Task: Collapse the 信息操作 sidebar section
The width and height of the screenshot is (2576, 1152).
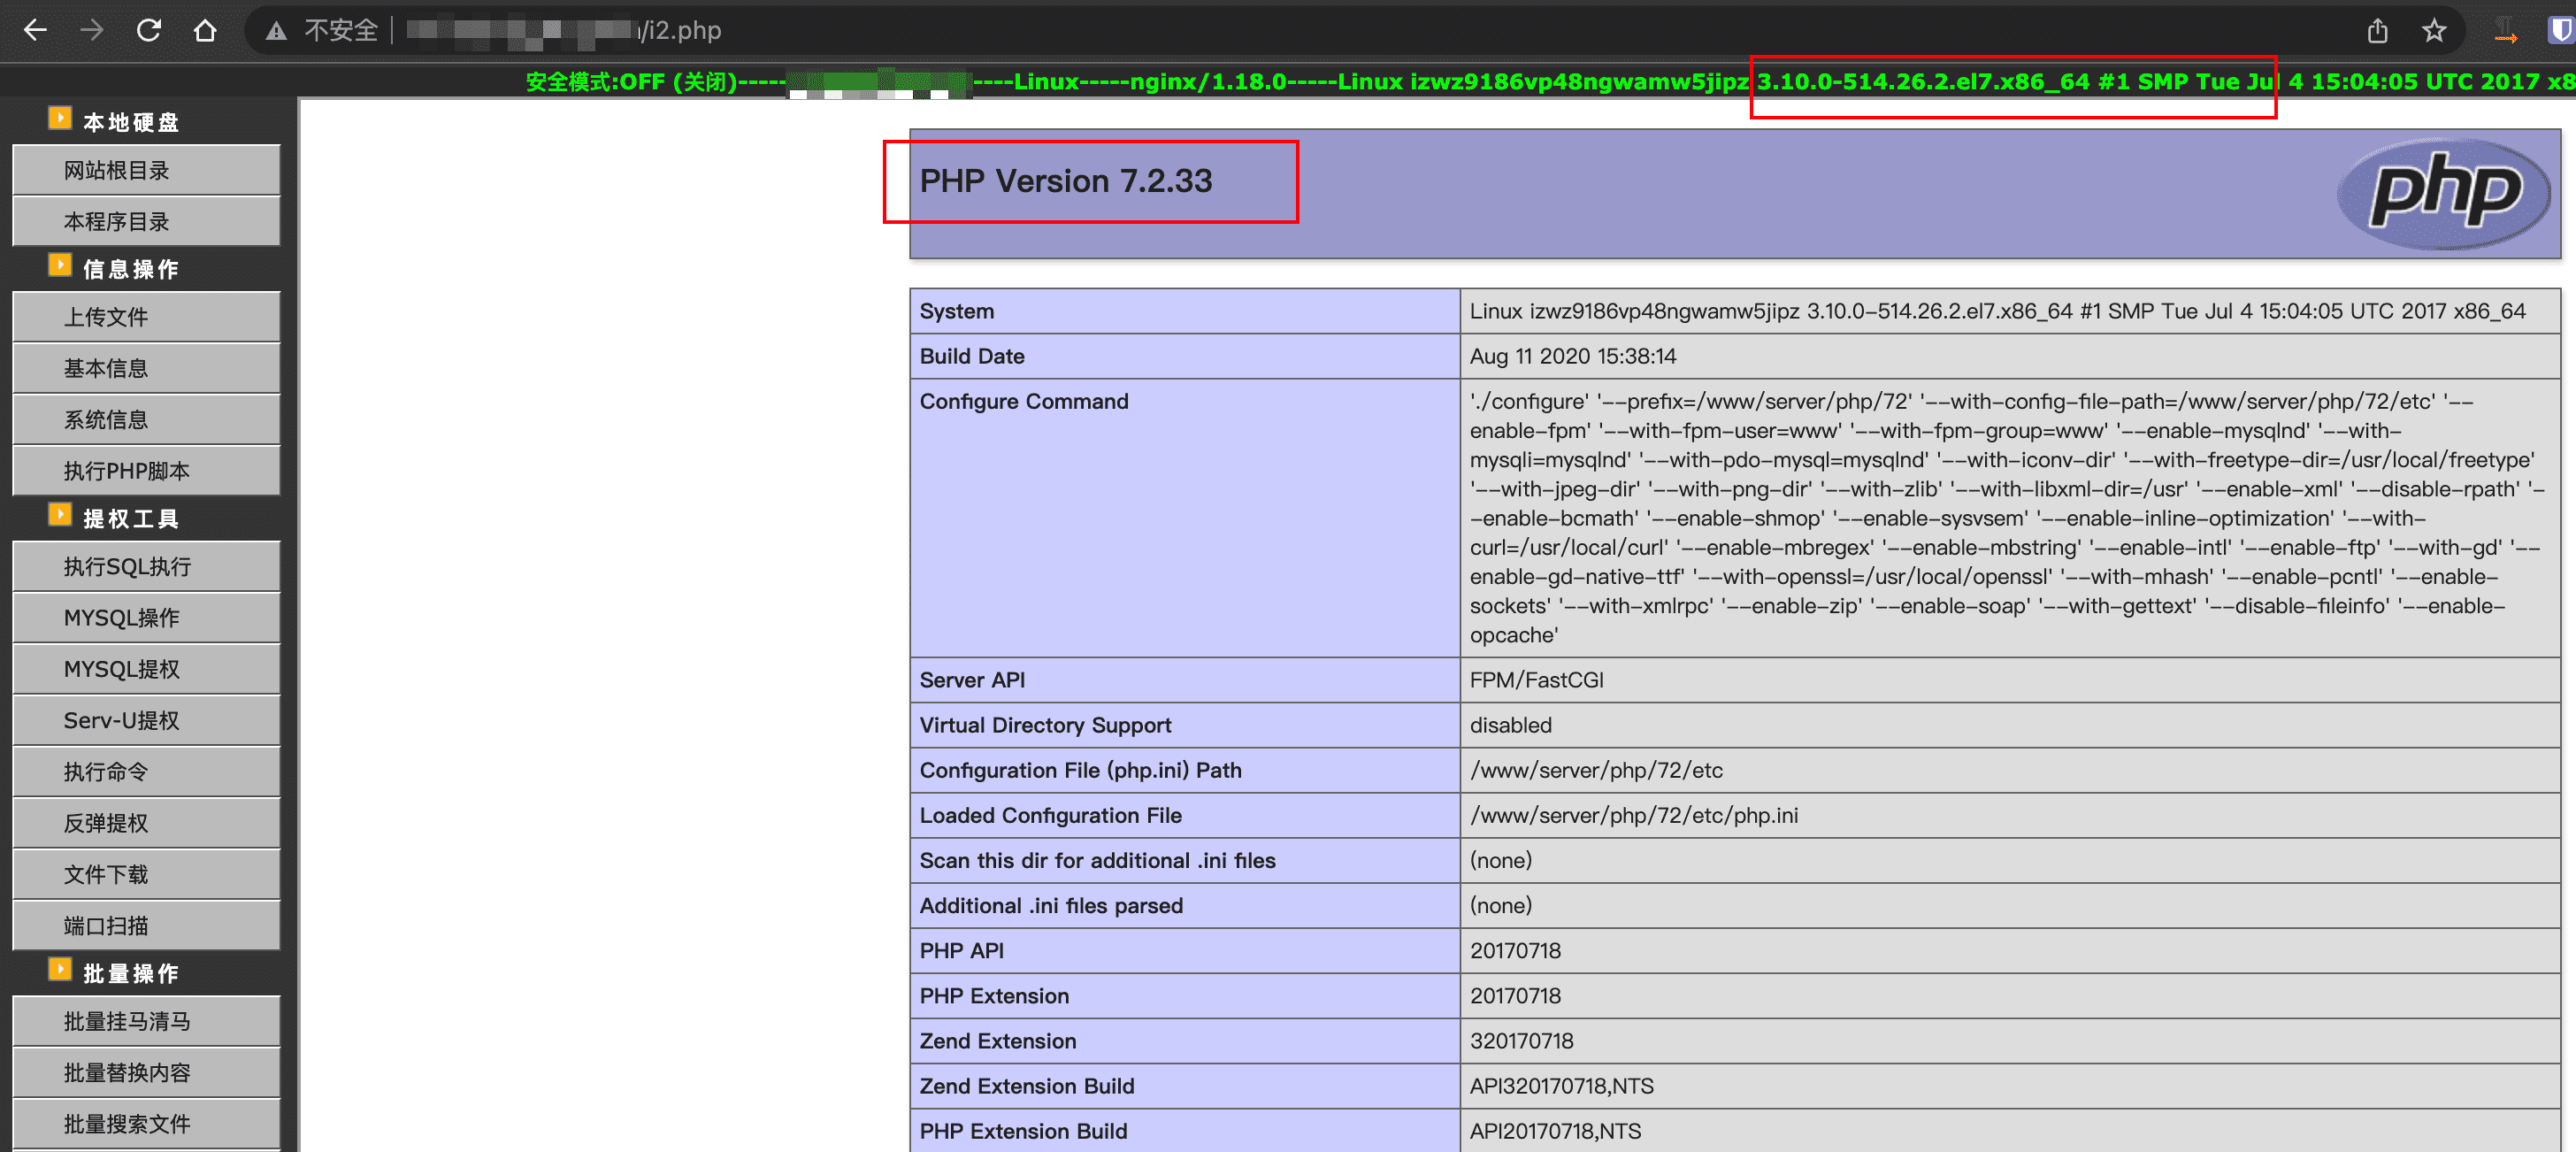Action: [60, 266]
